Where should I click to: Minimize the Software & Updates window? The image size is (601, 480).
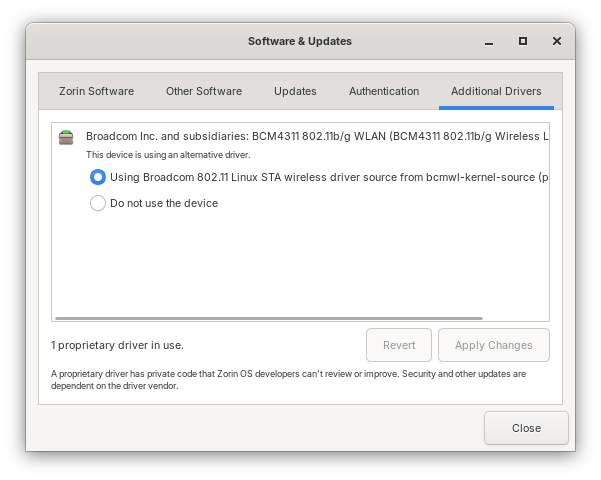point(489,42)
